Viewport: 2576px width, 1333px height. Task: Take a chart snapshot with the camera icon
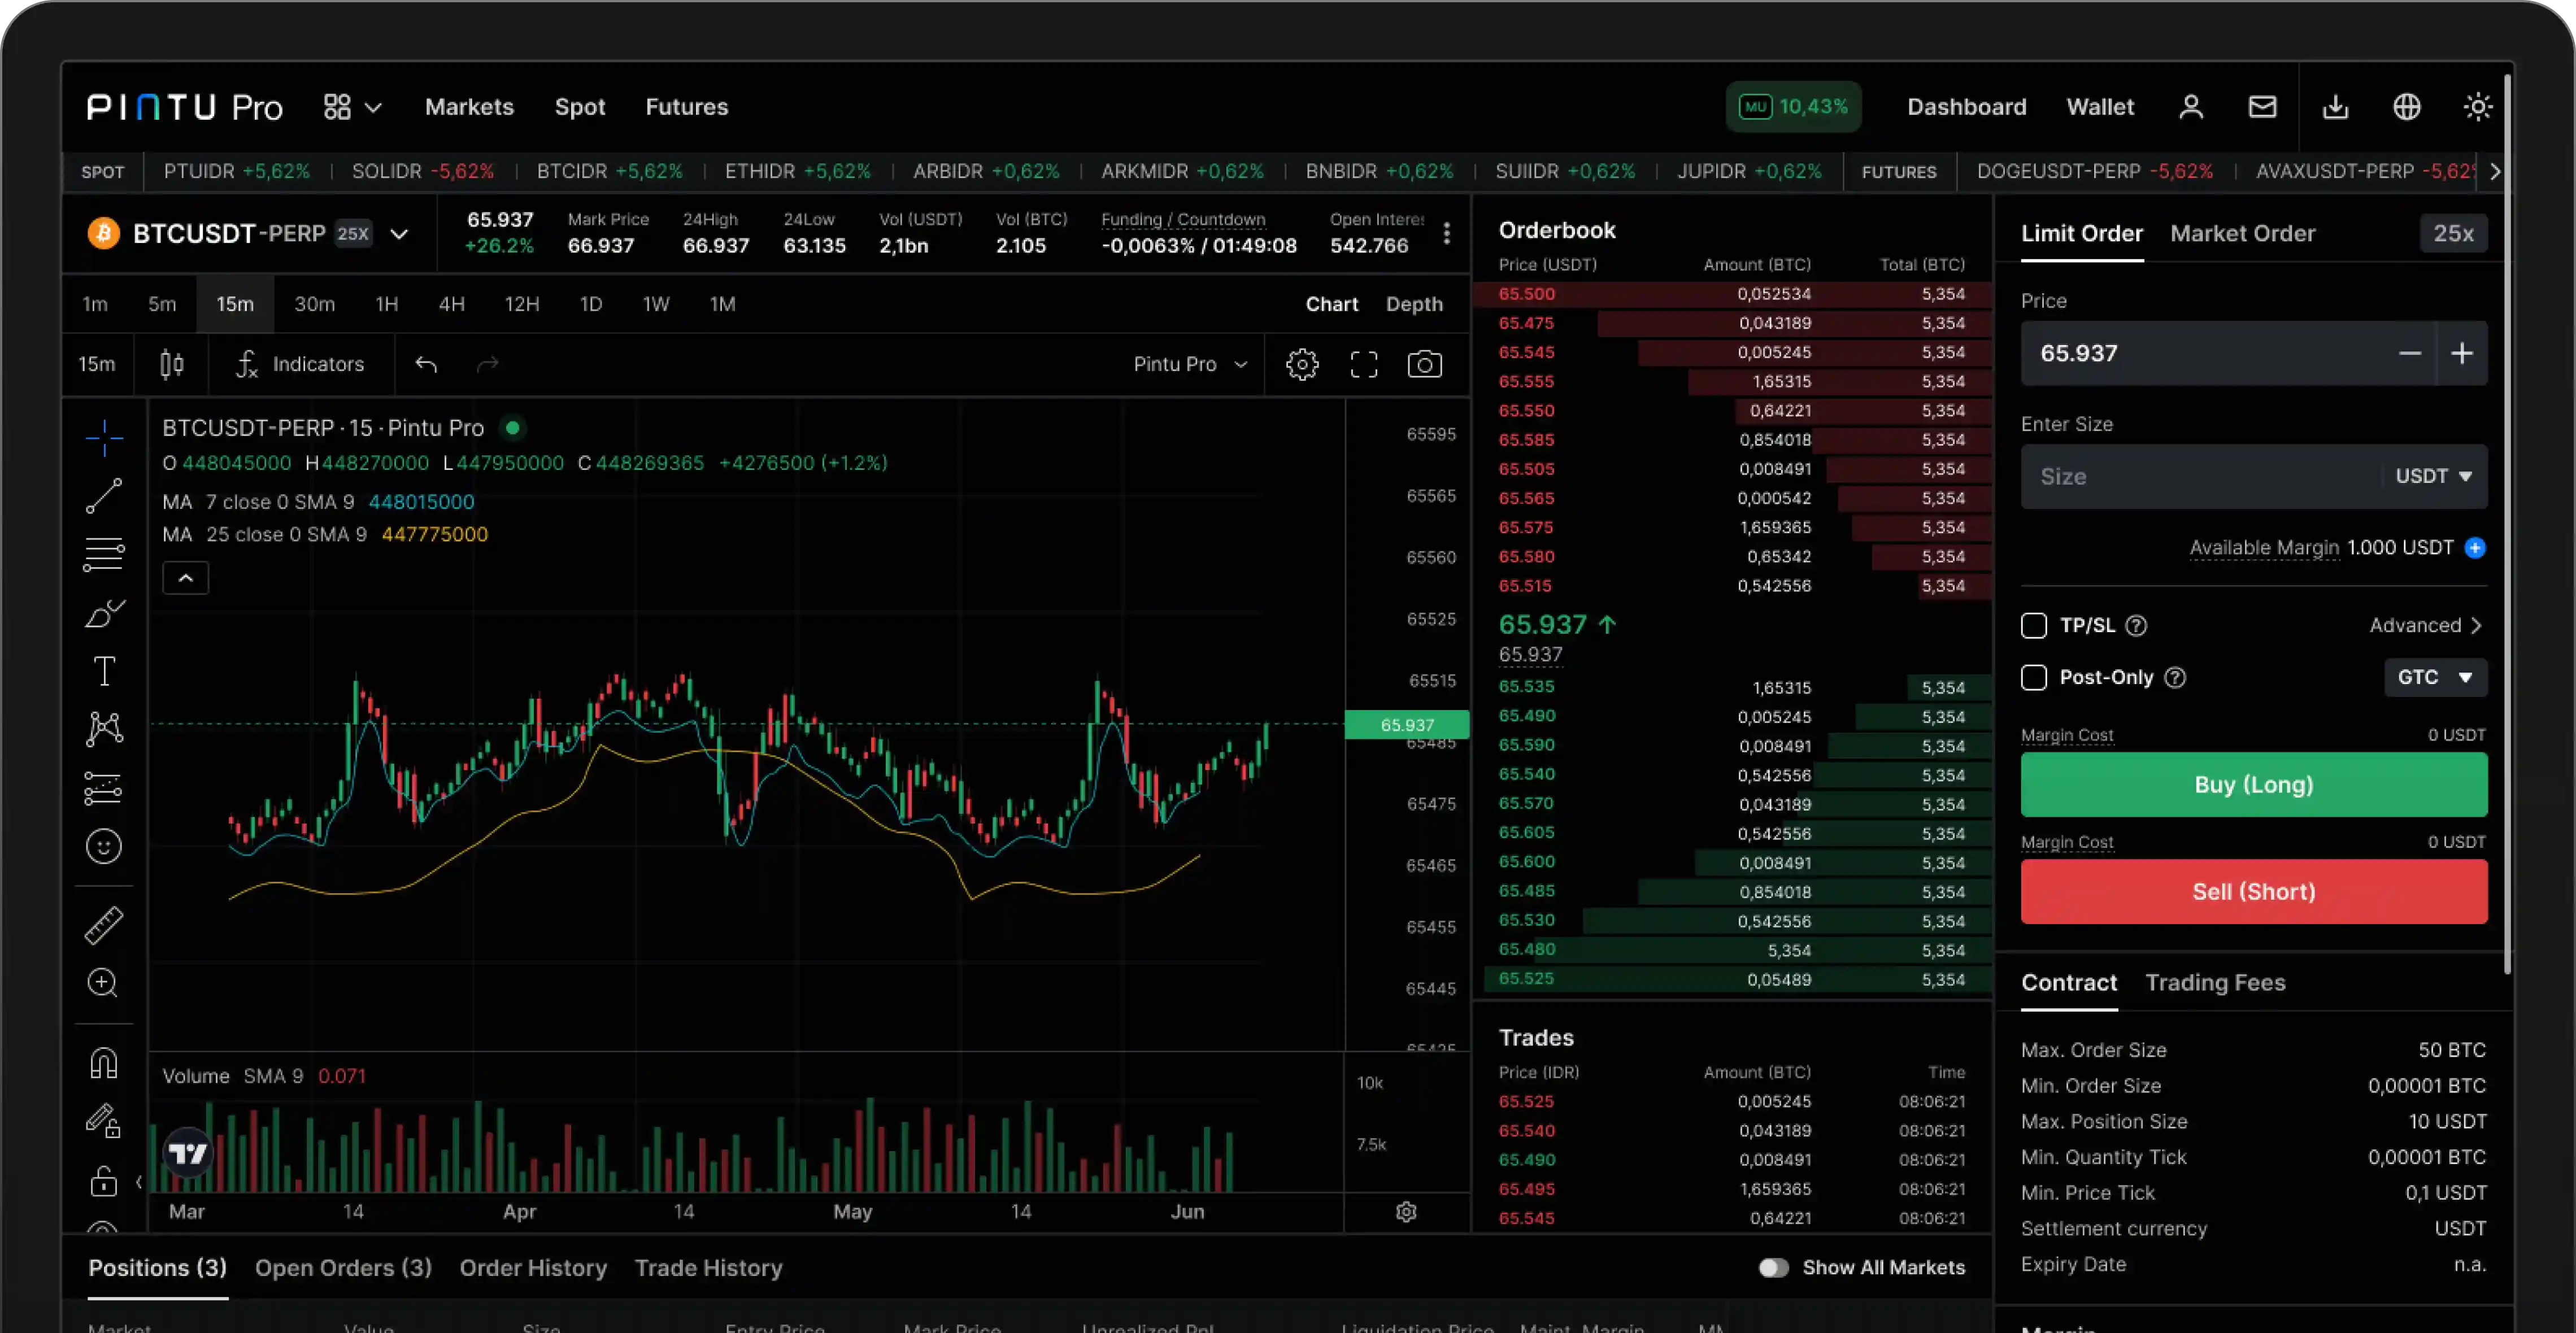1425,364
